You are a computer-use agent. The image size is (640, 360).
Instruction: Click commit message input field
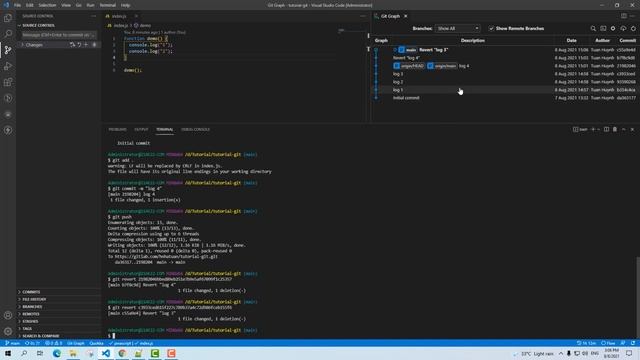click(x=59, y=35)
